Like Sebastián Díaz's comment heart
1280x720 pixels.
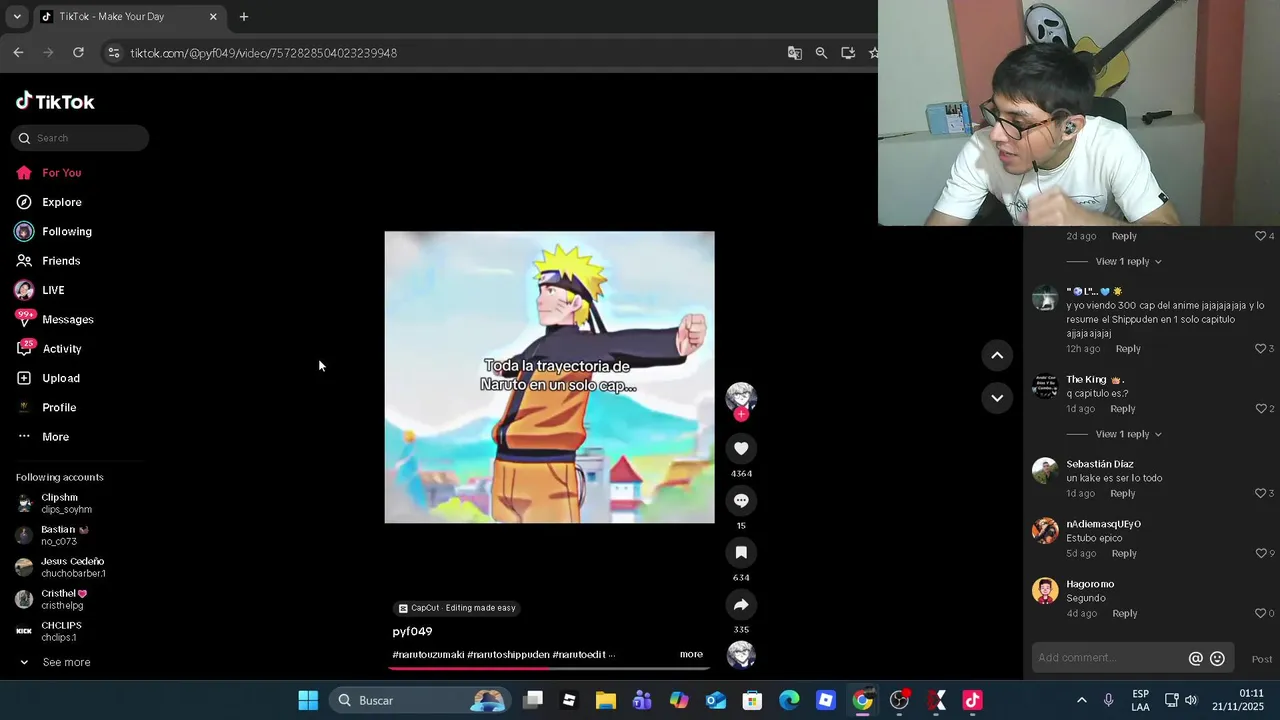1260,494
